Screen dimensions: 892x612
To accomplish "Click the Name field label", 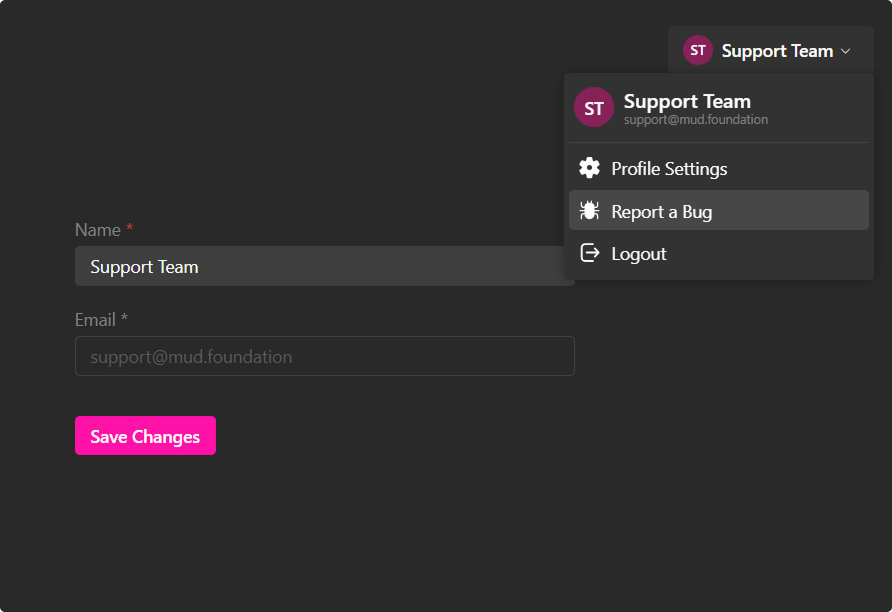I will pos(97,230).
